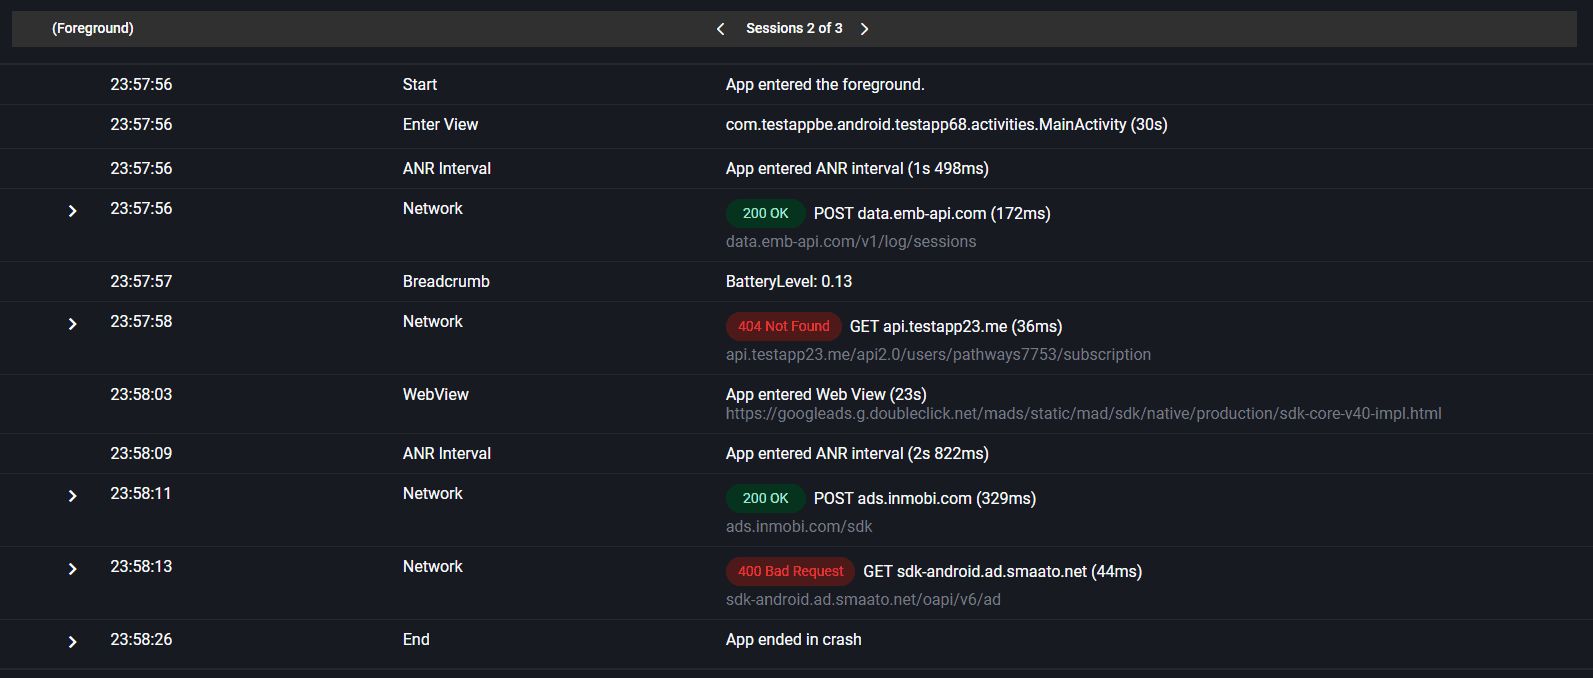
Task: Select 'GET sdk-android.ad.smaato.net (44ms)' text
Action: [1003, 572]
